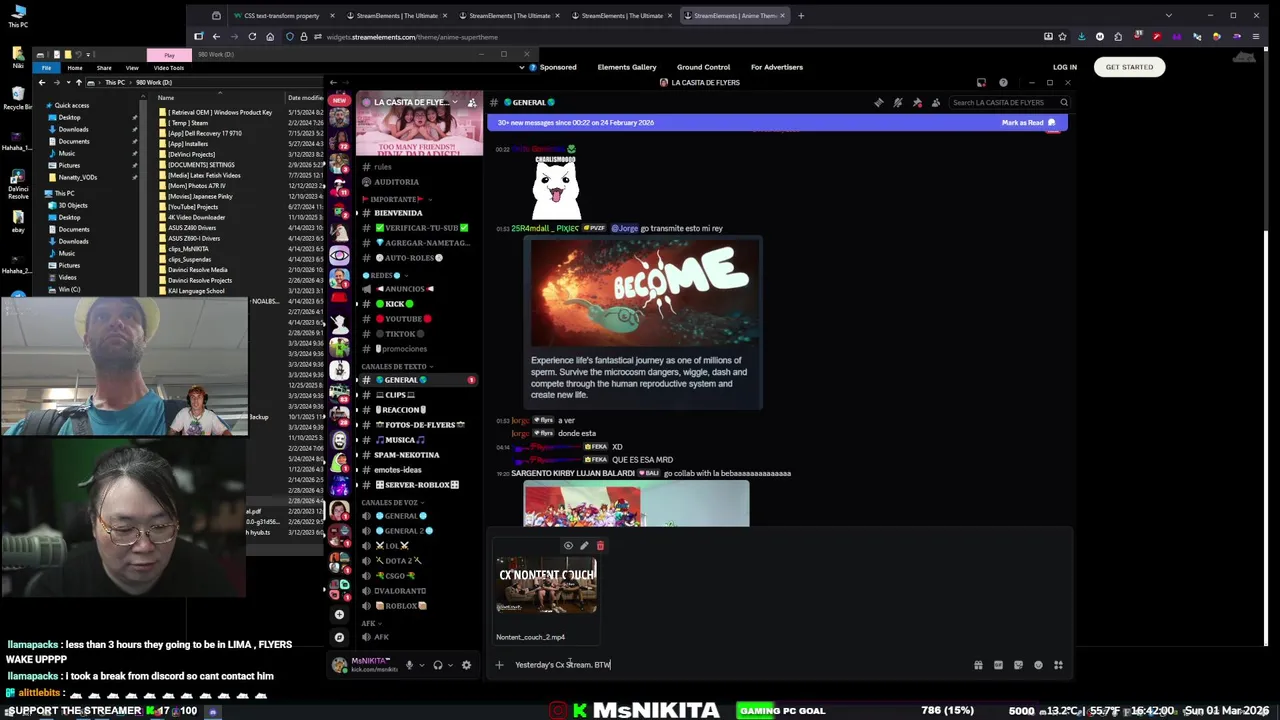
Task: Expand microphone input options arrow
Action: pyautogui.click(x=421, y=665)
